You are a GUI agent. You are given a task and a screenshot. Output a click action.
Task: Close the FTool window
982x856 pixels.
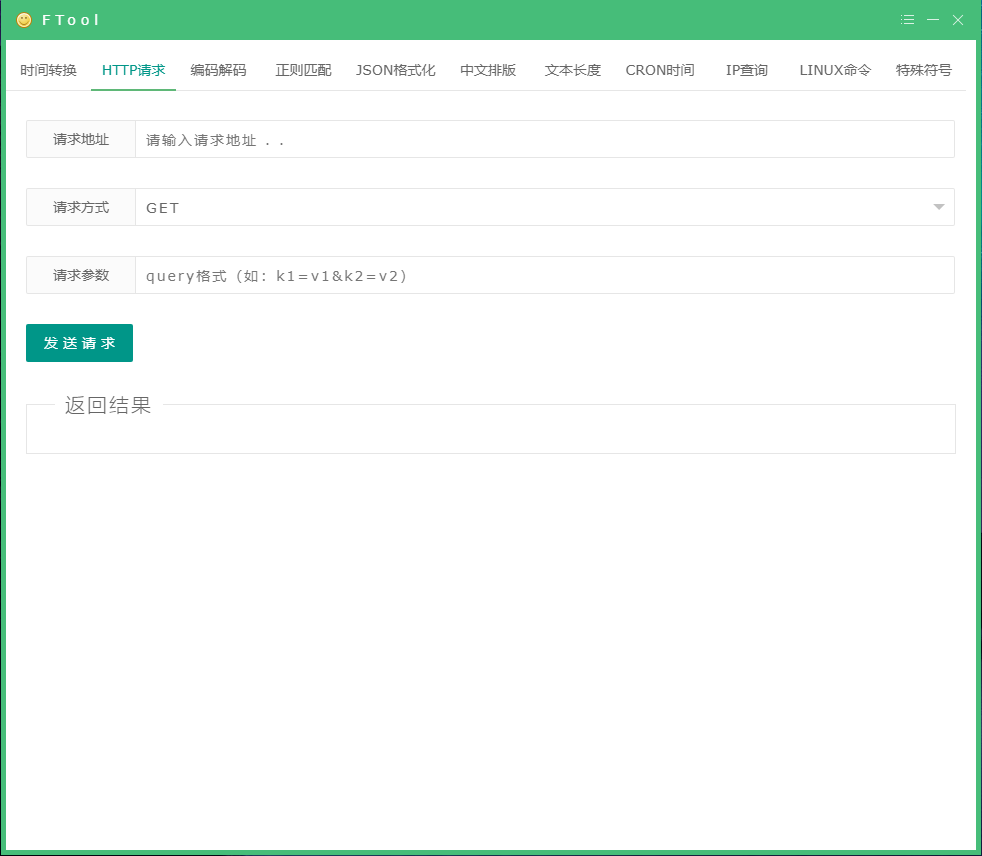click(x=958, y=20)
